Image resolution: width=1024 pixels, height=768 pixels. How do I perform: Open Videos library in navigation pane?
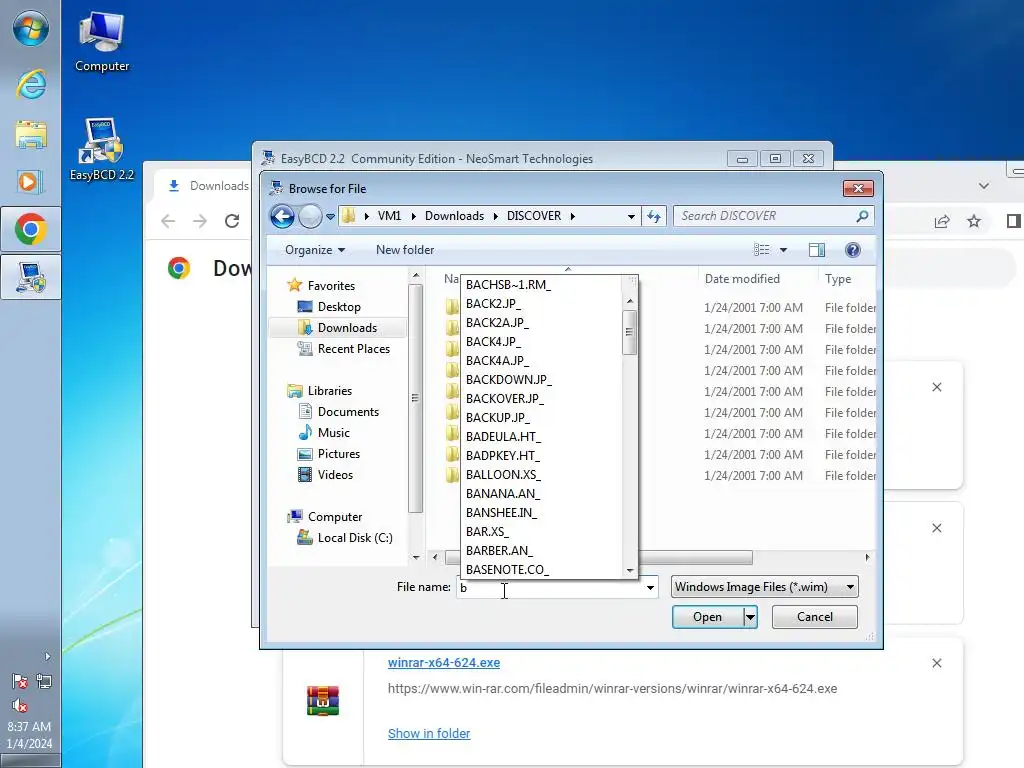334,475
